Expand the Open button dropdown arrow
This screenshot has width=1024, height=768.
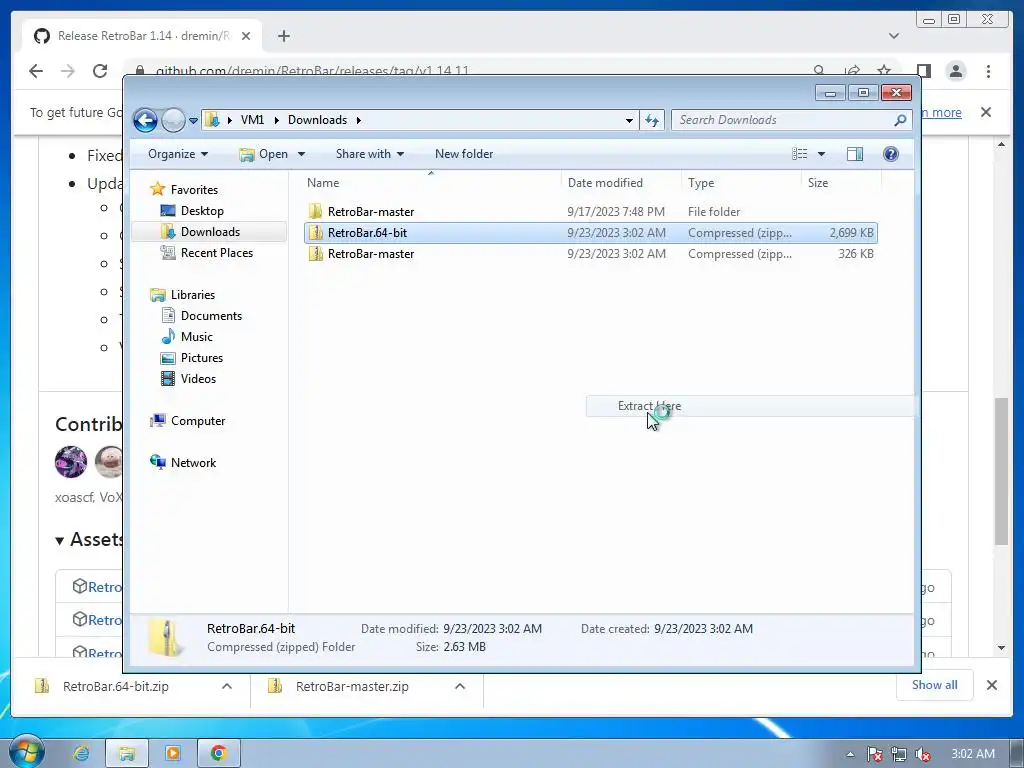click(301, 154)
